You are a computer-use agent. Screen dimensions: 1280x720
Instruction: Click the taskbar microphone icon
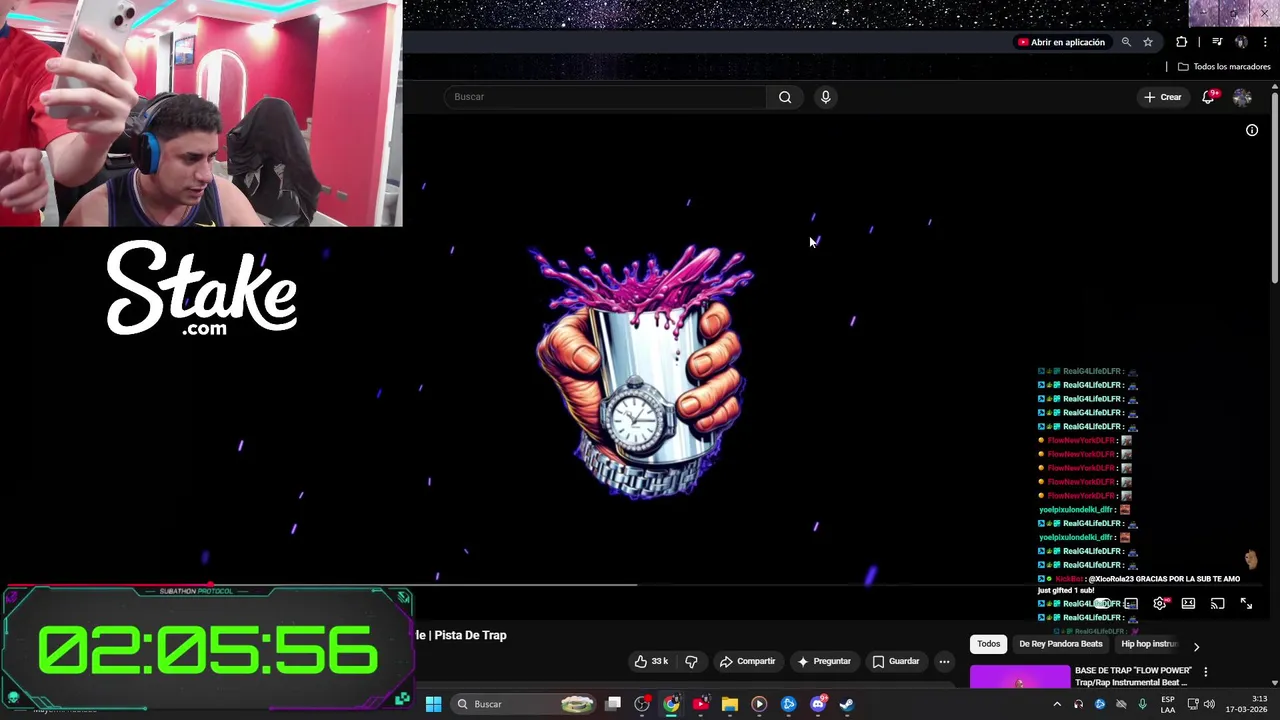coord(1142,704)
